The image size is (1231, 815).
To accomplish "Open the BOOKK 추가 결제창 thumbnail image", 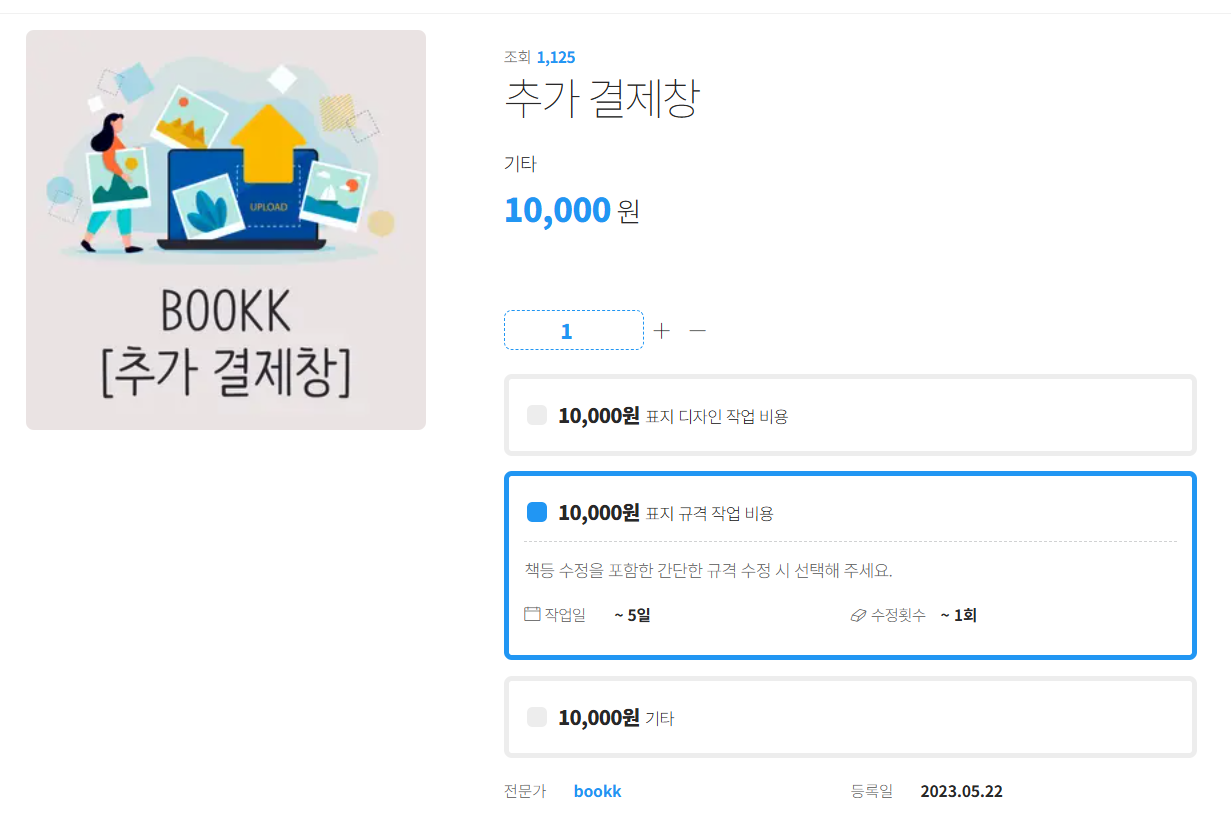I will 226,230.
